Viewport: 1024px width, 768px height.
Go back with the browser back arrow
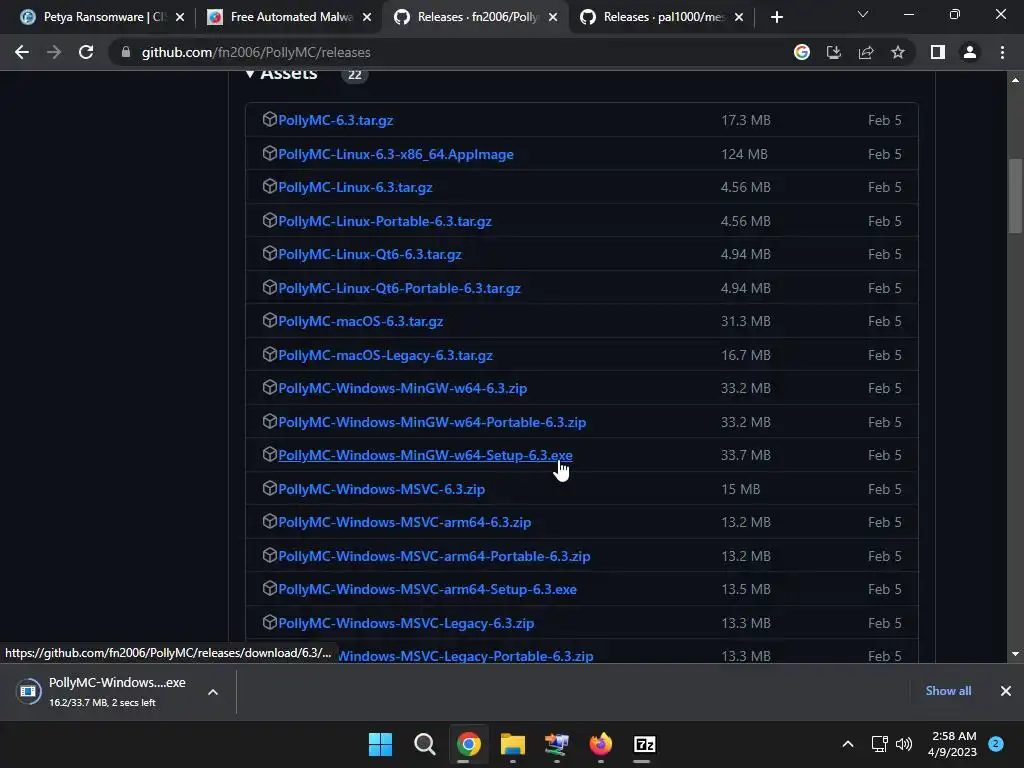click(x=22, y=52)
